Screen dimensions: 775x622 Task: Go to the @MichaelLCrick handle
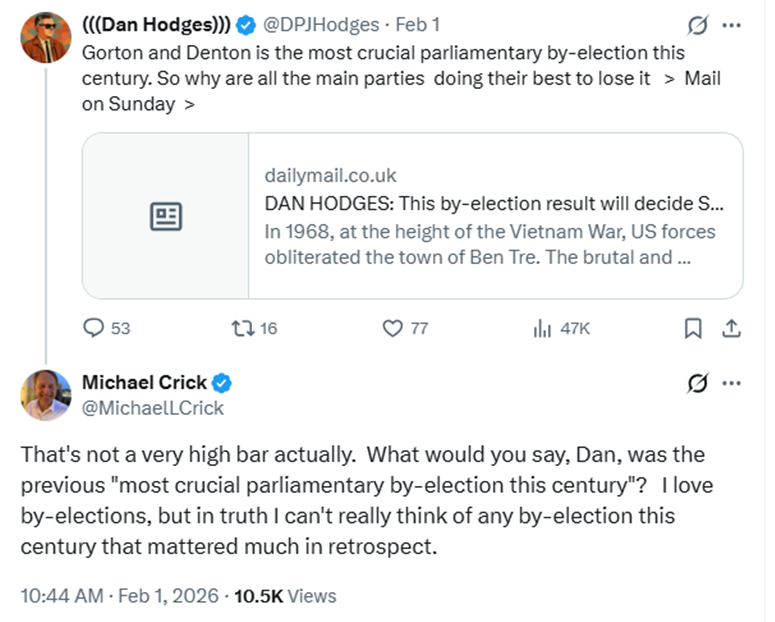[153, 408]
